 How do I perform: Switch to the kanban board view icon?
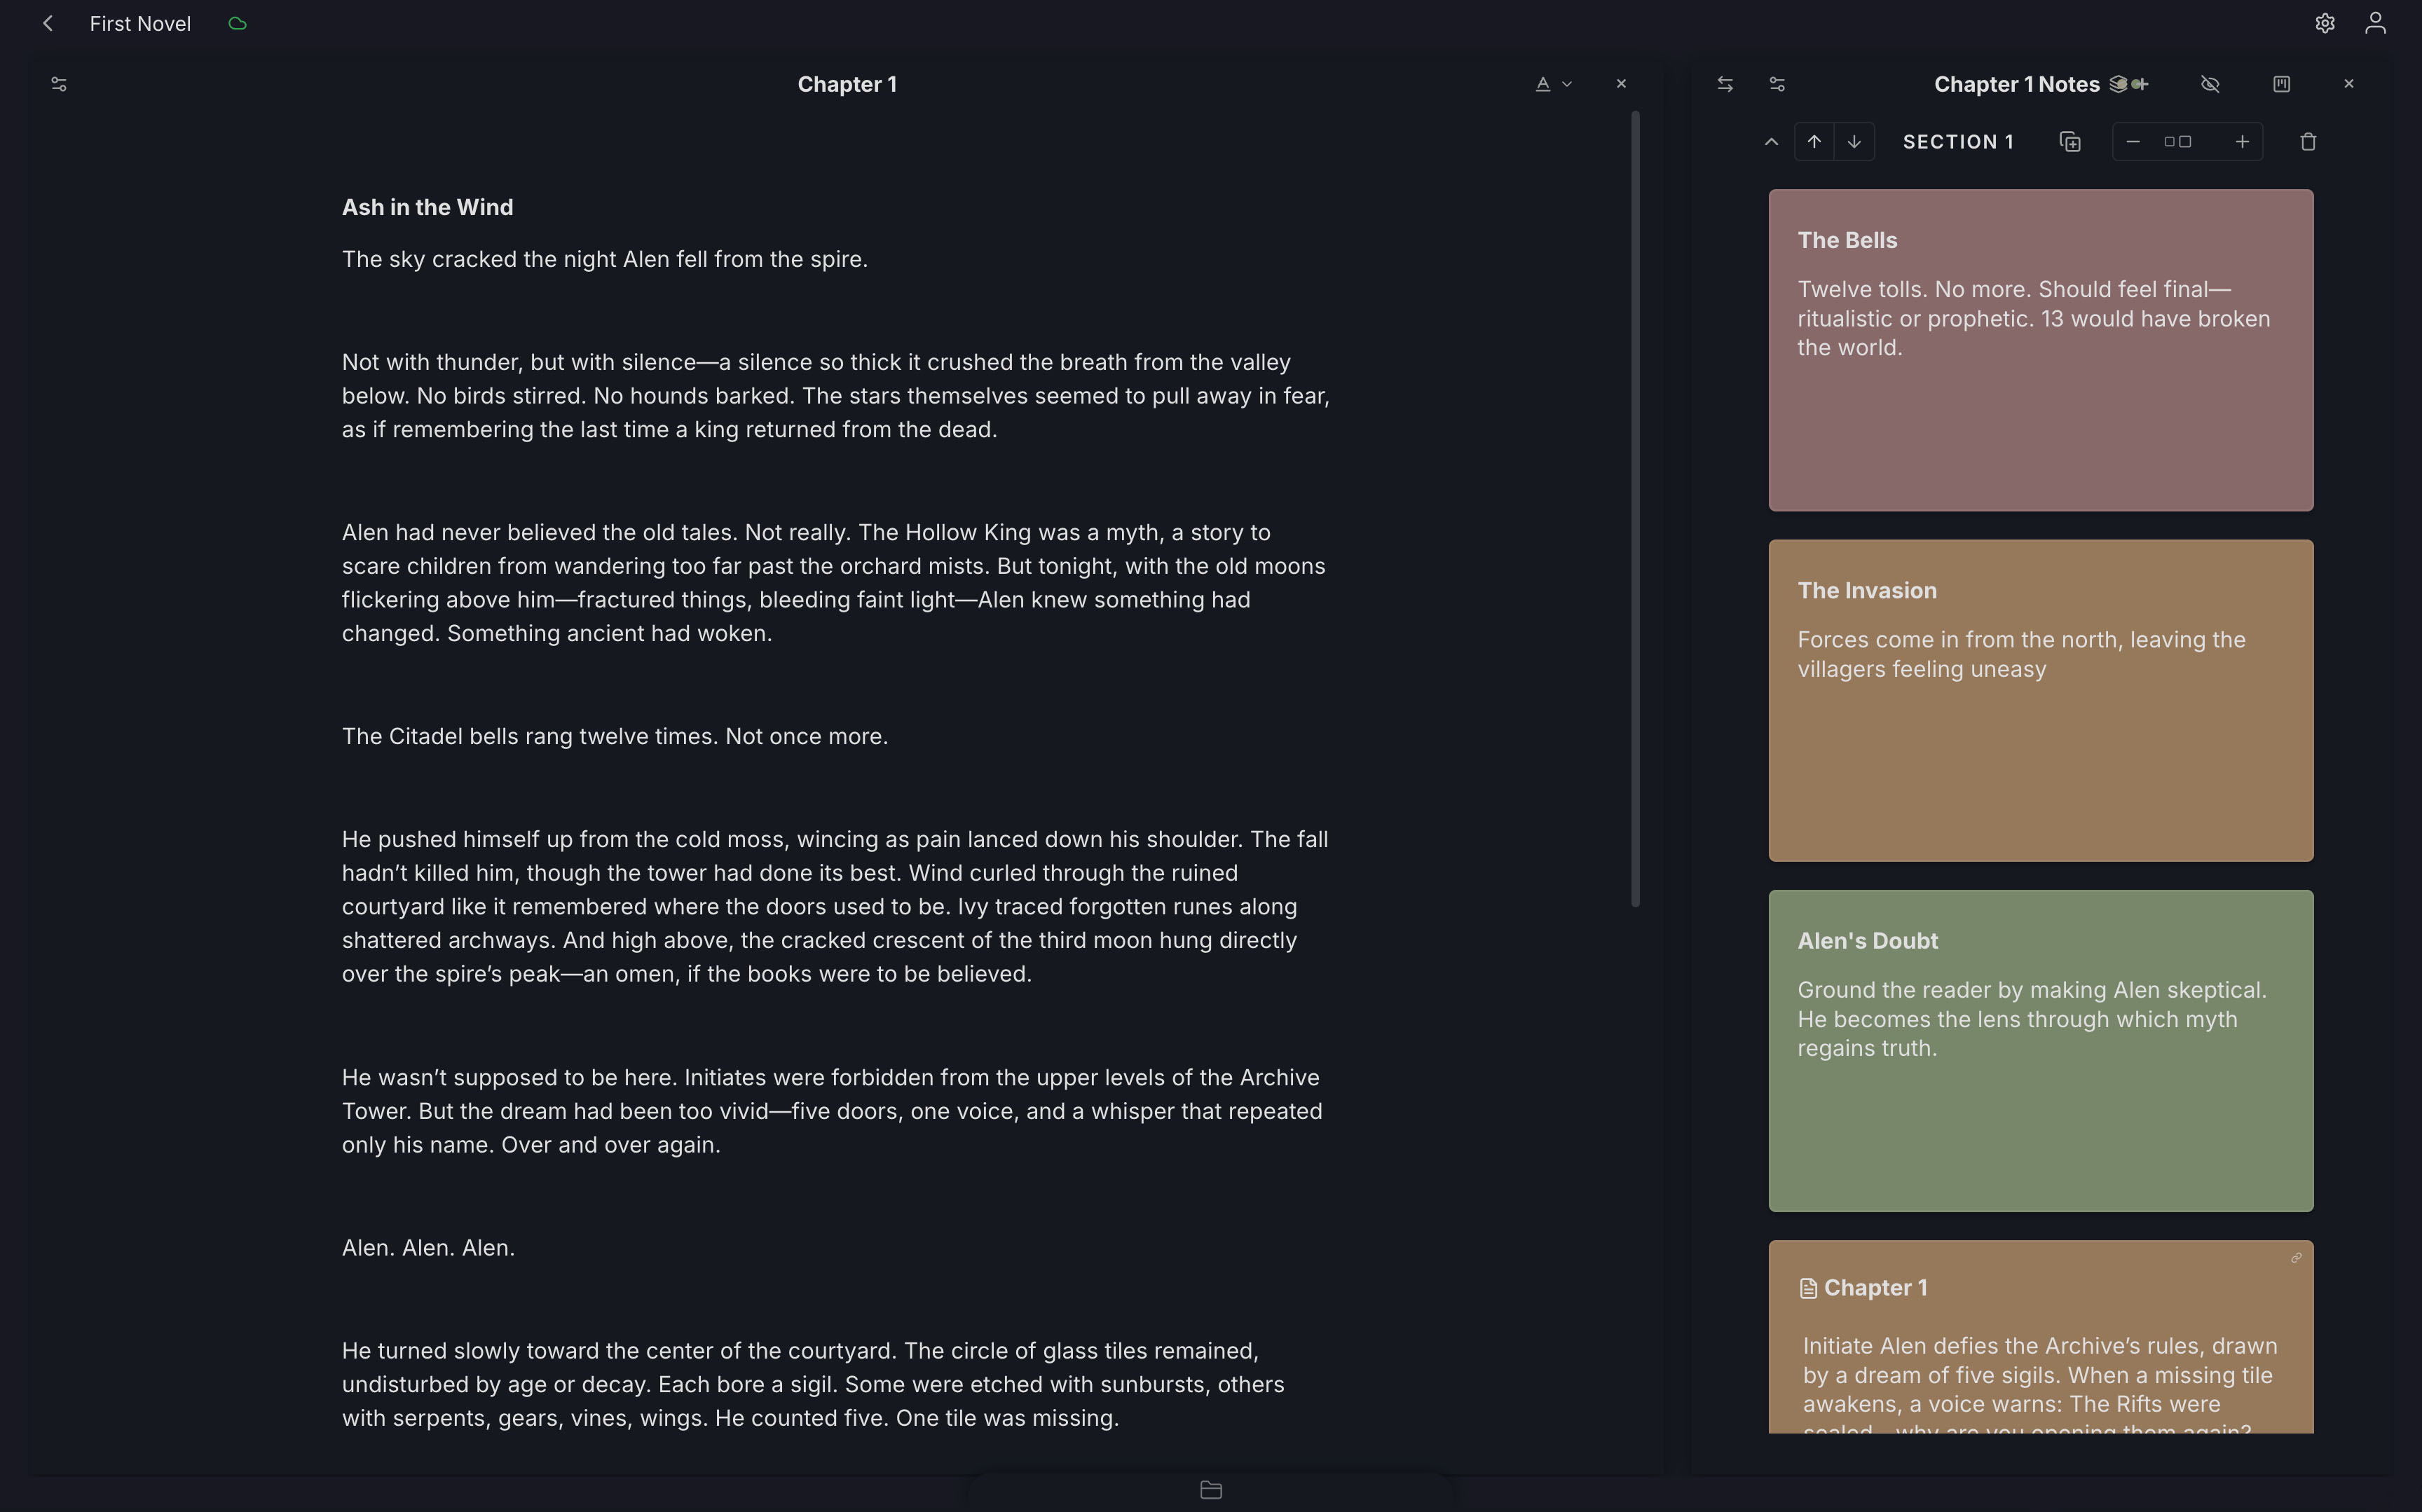2281,84
